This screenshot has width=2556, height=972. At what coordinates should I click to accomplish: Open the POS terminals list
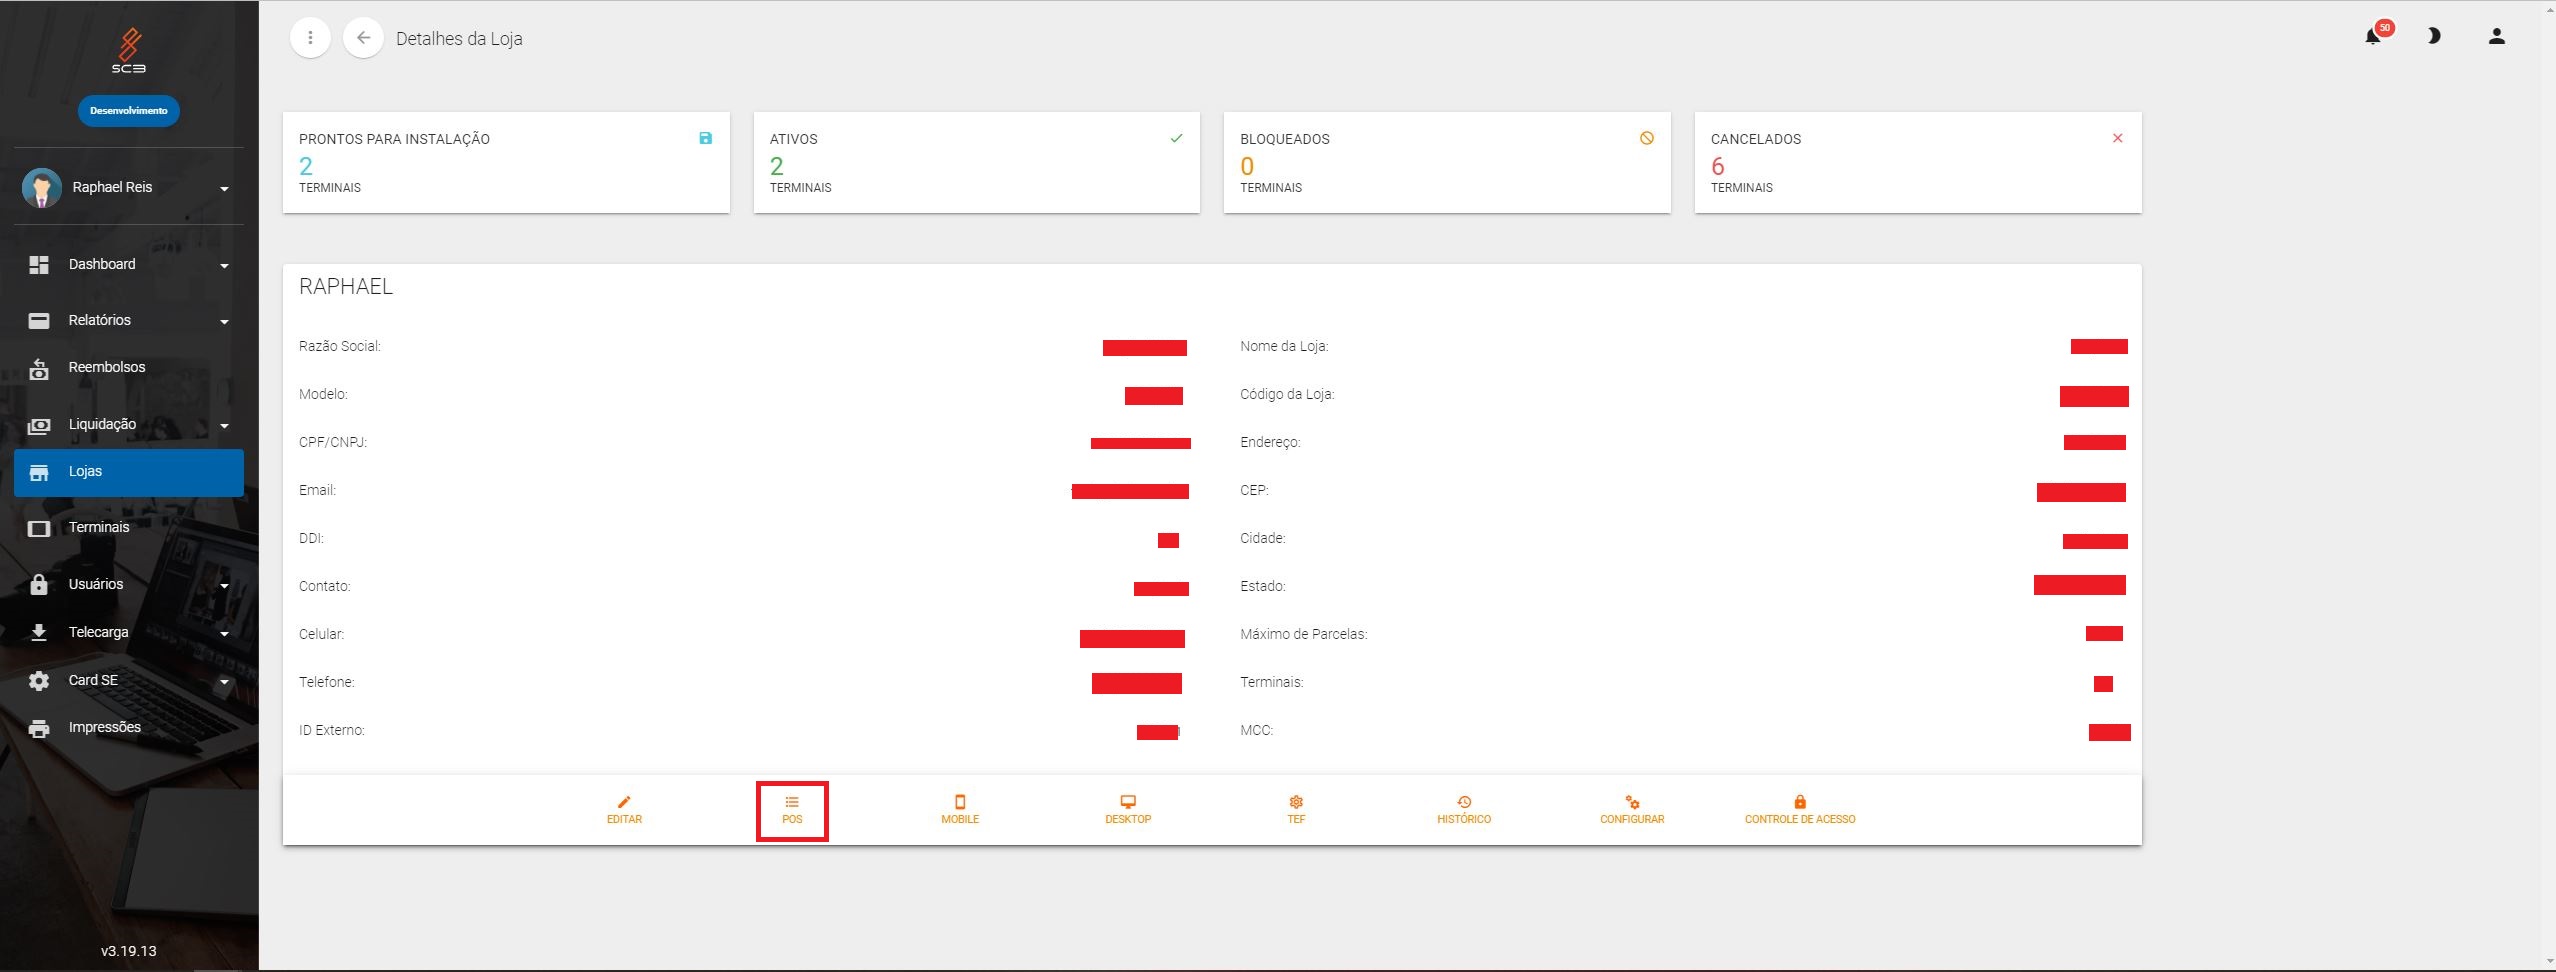792,810
